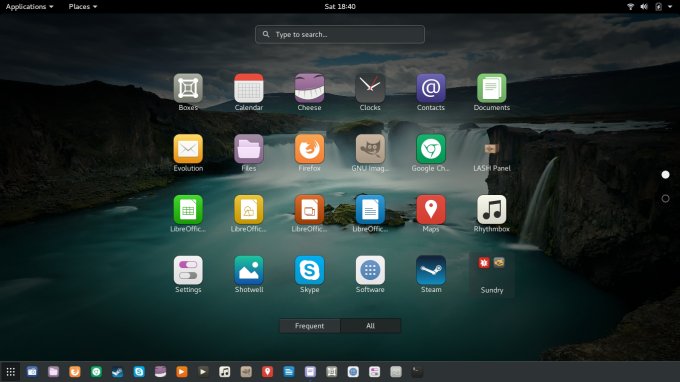Click the volume speaker icon
680x382 pixels.
pos(644,7)
